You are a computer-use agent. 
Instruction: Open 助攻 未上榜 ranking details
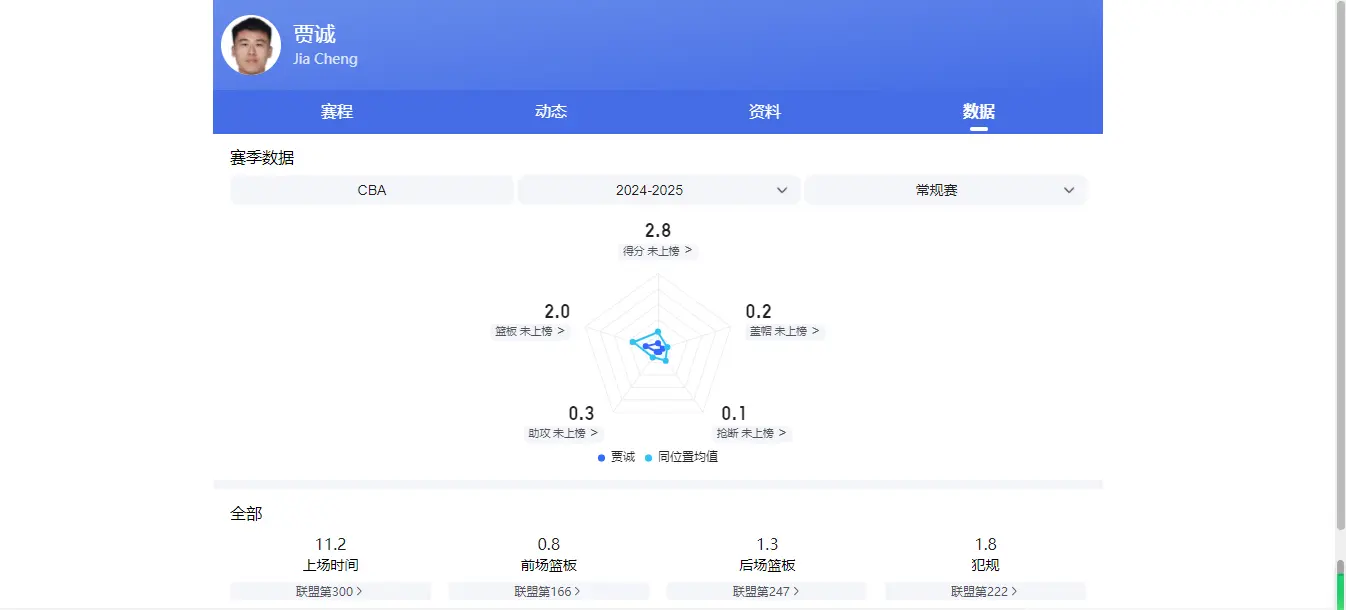pyautogui.click(x=564, y=432)
